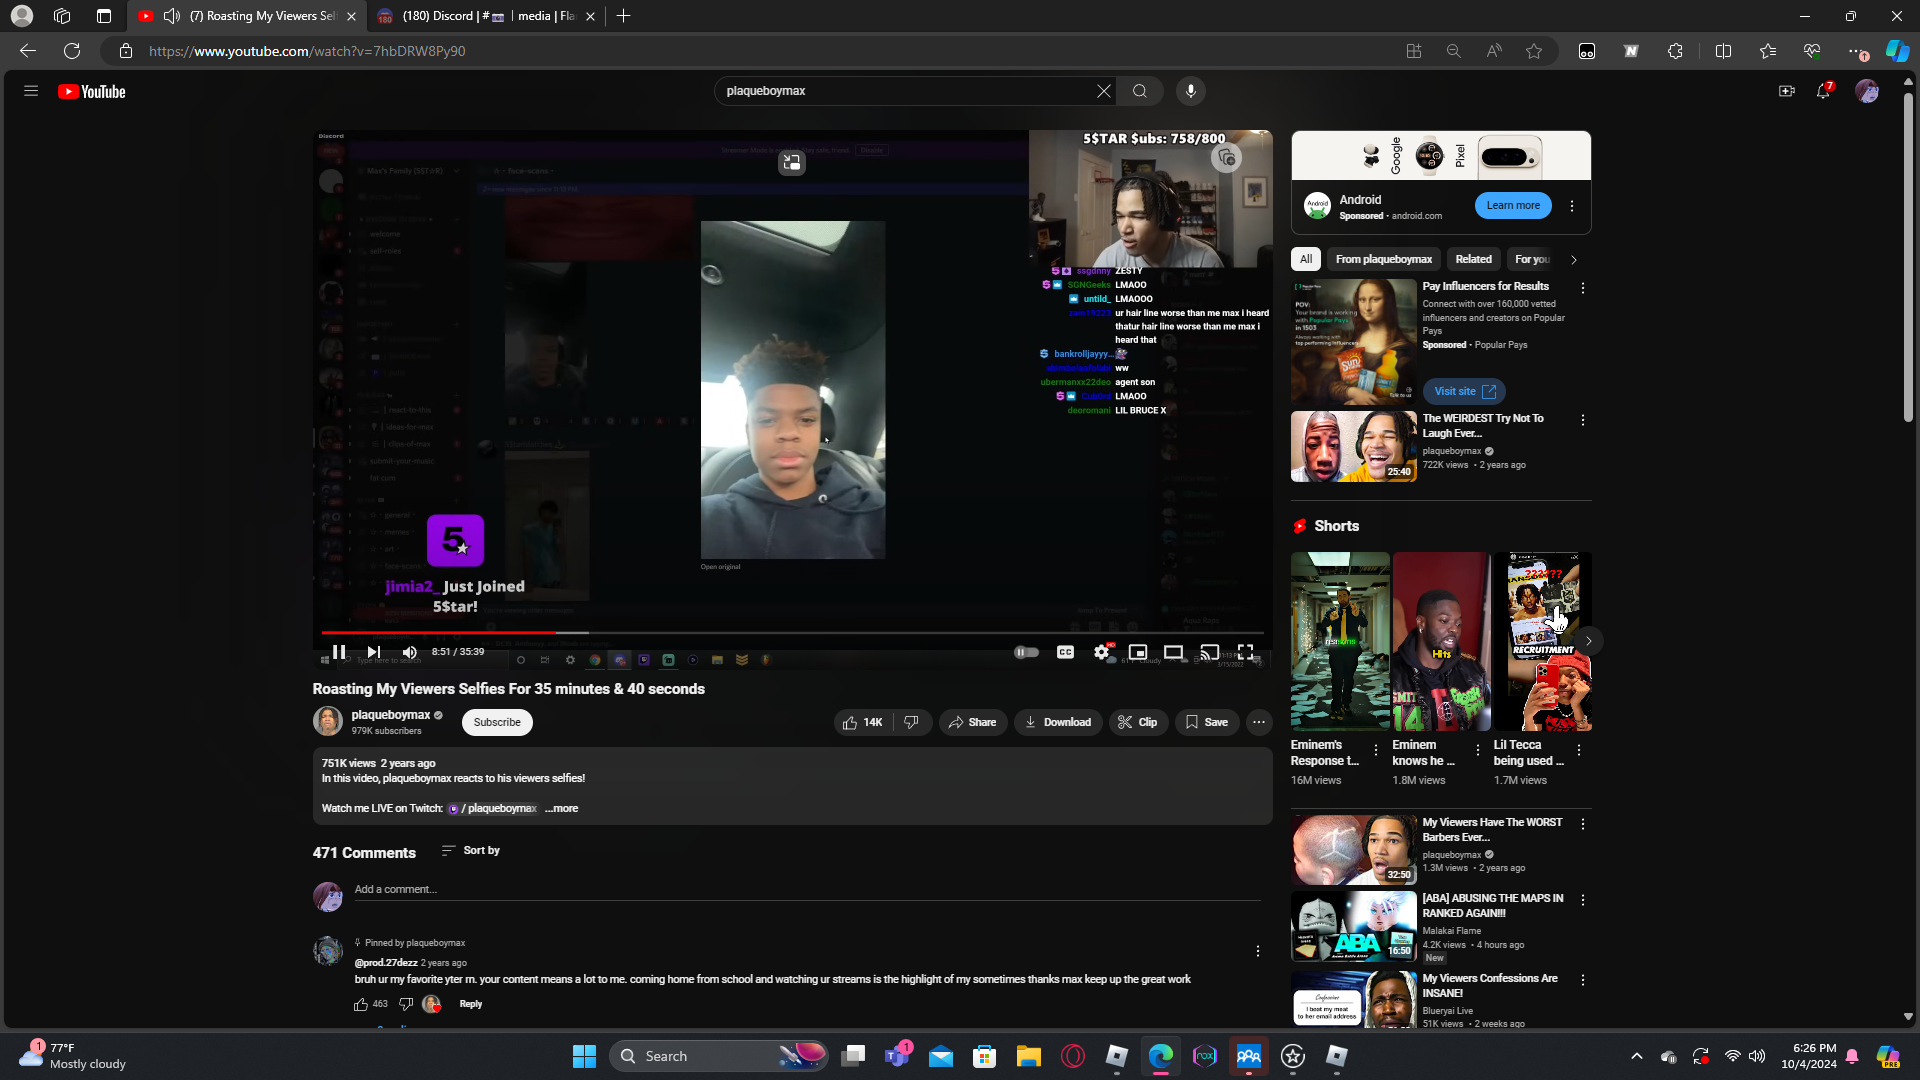Visit site for Popular Pays ad
The height and width of the screenshot is (1080, 1920).
point(1464,391)
